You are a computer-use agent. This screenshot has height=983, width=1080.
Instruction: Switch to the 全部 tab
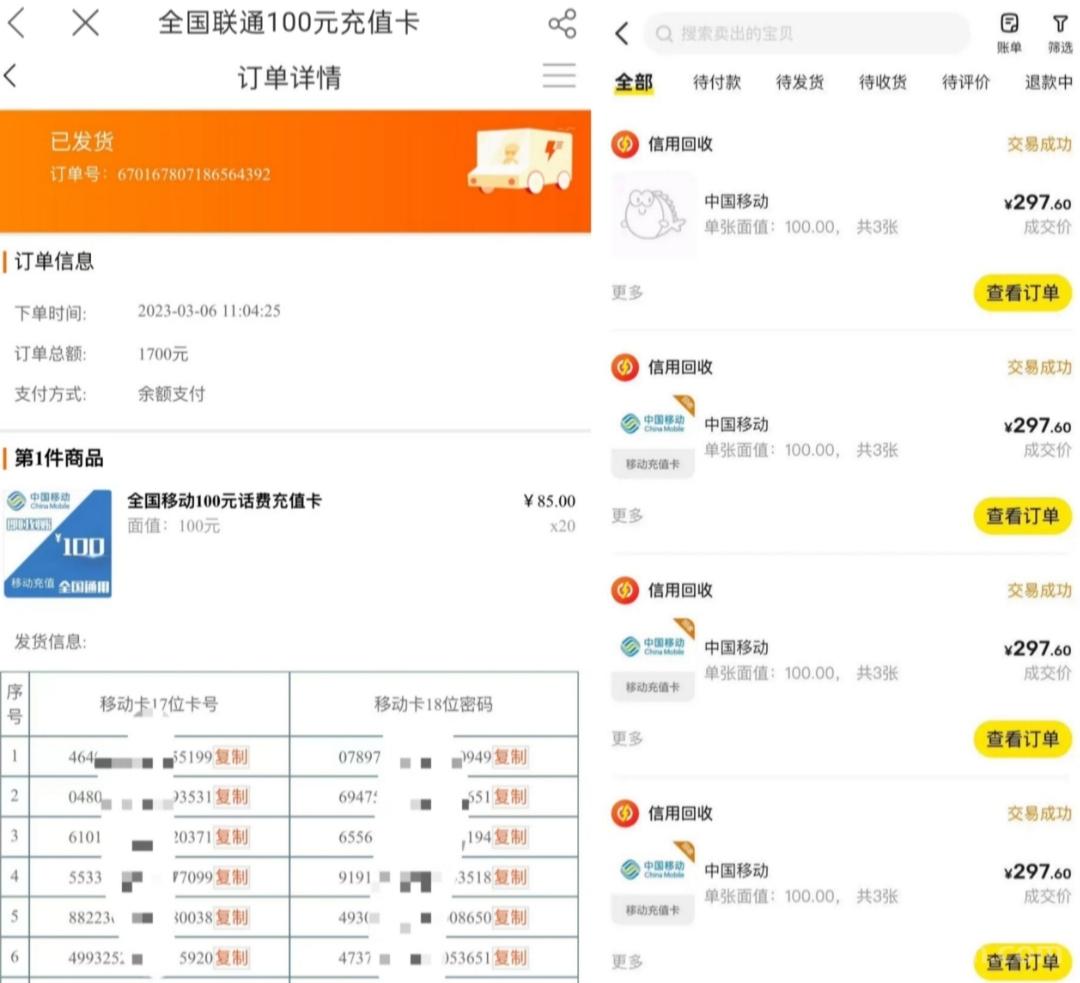(x=633, y=84)
